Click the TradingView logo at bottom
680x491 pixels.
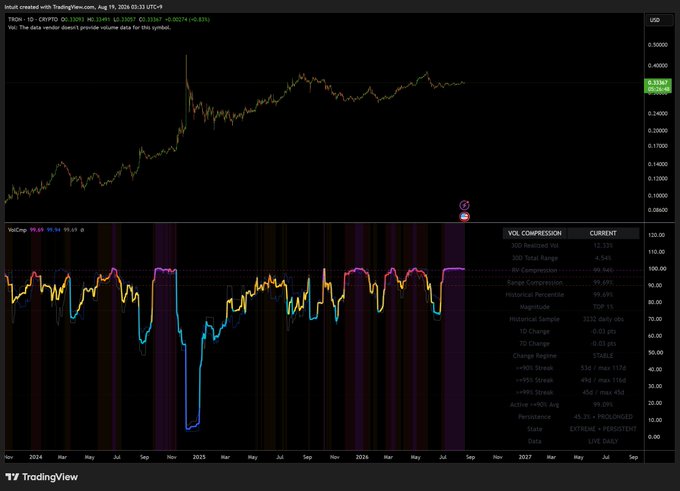(x=42, y=477)
